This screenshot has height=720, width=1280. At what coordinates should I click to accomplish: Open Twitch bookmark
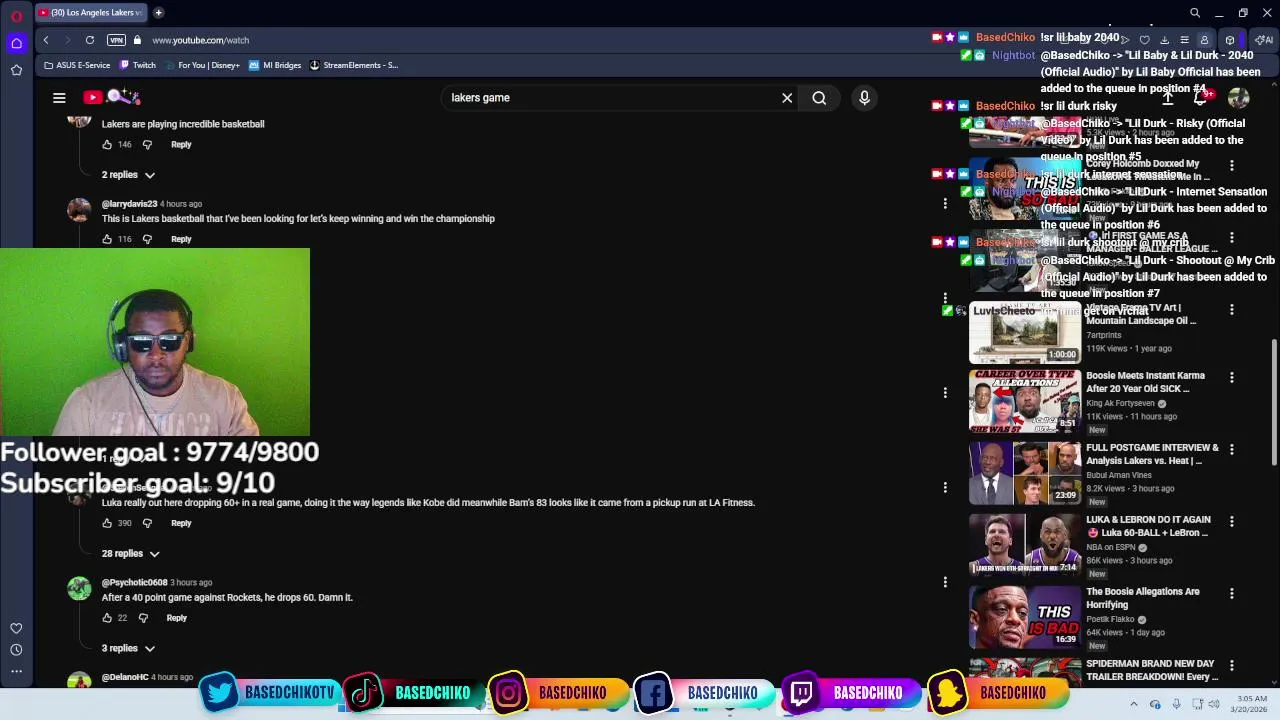[x=138, y=65]
